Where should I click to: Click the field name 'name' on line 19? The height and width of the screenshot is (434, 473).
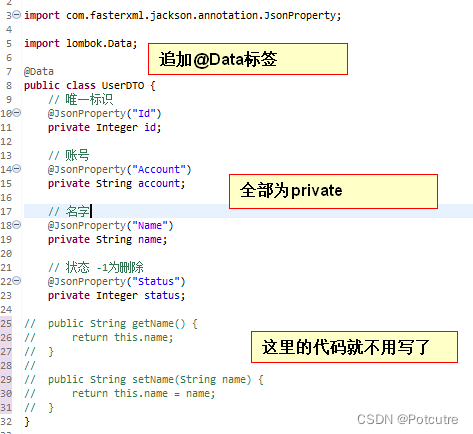click(150, 239)
